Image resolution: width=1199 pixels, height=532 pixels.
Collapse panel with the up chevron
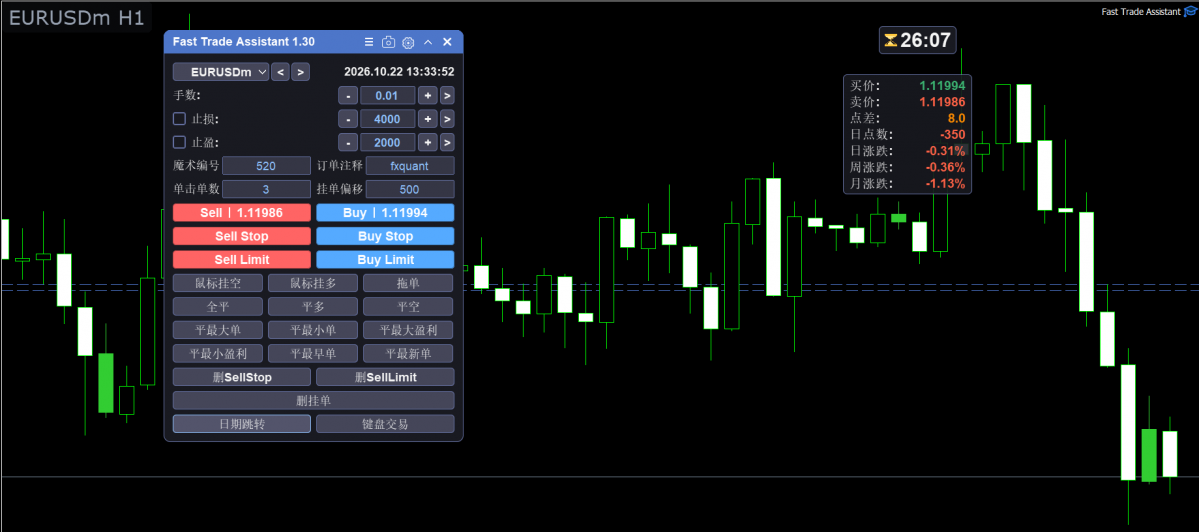tap(428, 42)
